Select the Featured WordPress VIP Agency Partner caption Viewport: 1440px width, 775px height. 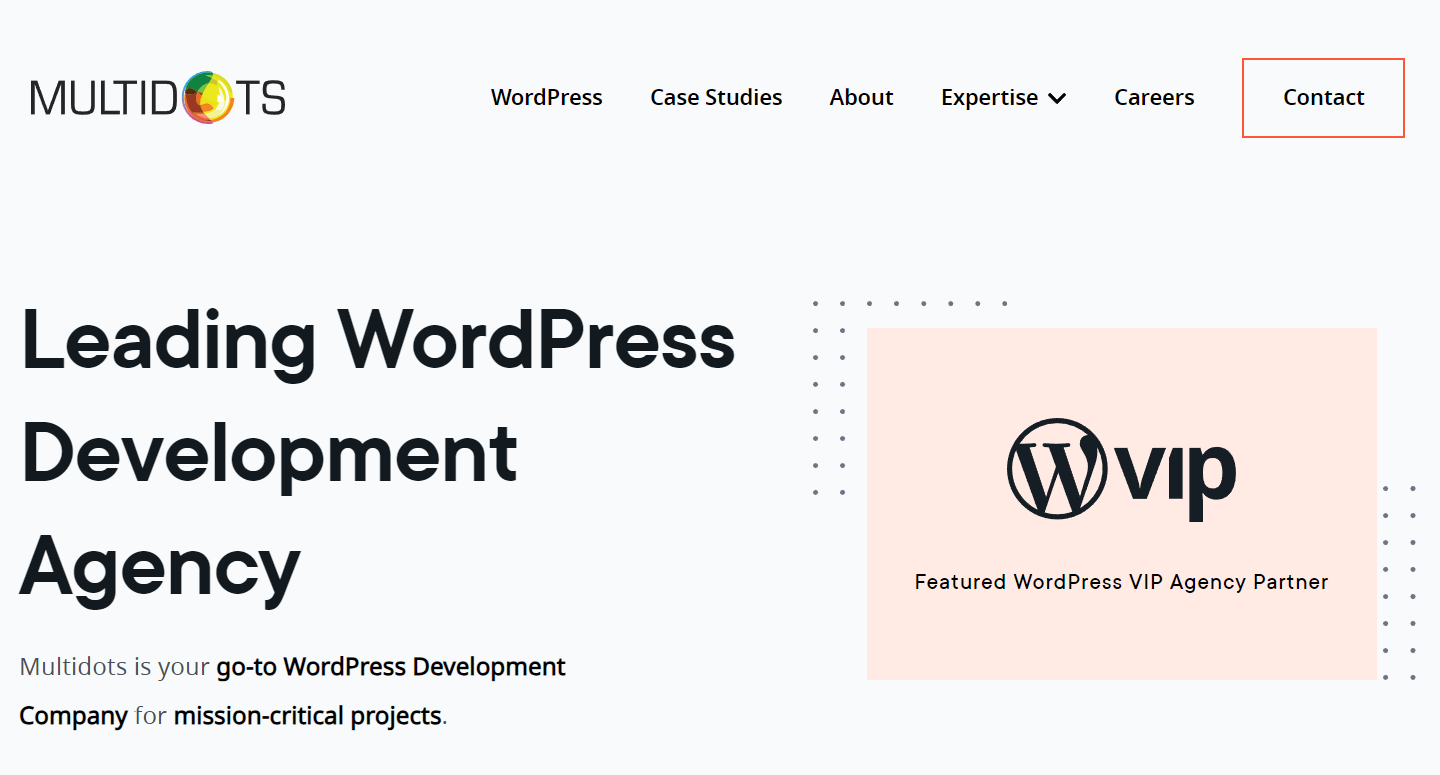[x=1121, y=582]
